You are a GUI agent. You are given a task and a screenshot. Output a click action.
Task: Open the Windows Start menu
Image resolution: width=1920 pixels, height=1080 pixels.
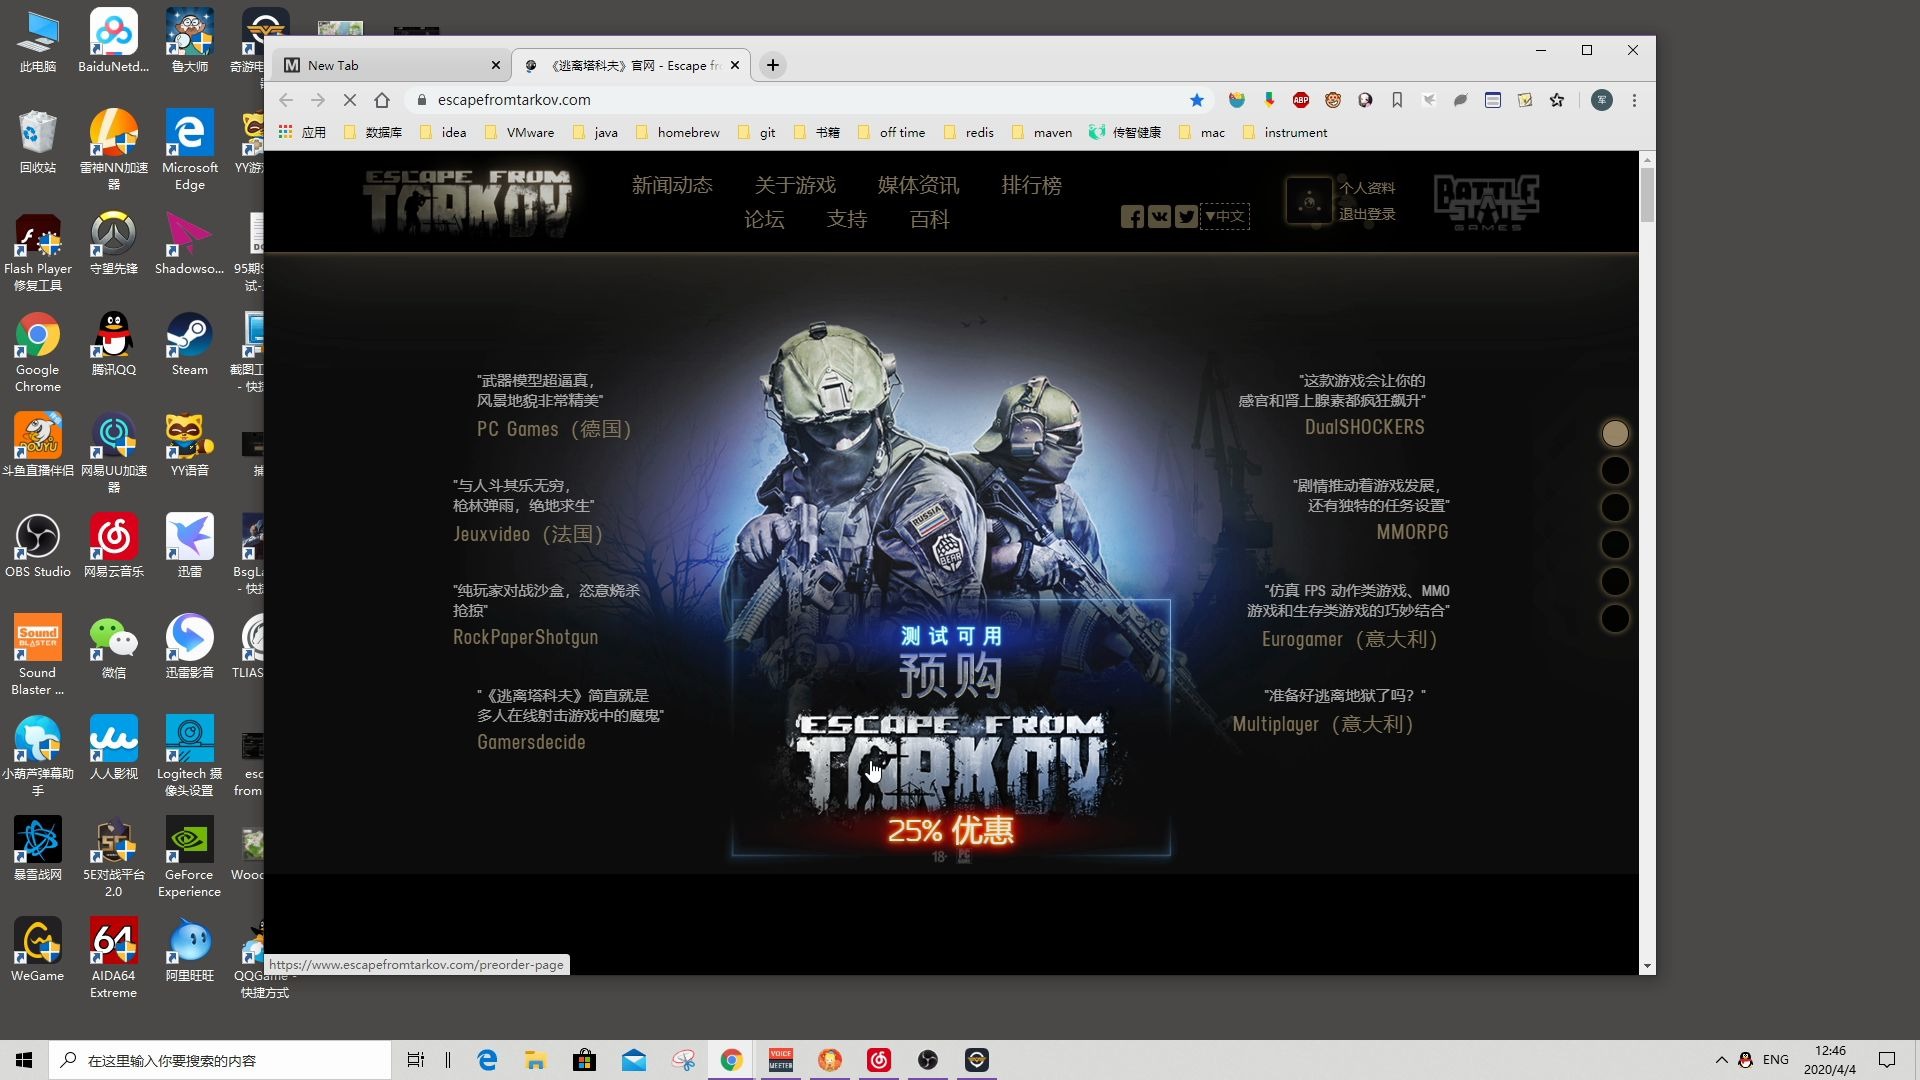[x=24, y=1060]
